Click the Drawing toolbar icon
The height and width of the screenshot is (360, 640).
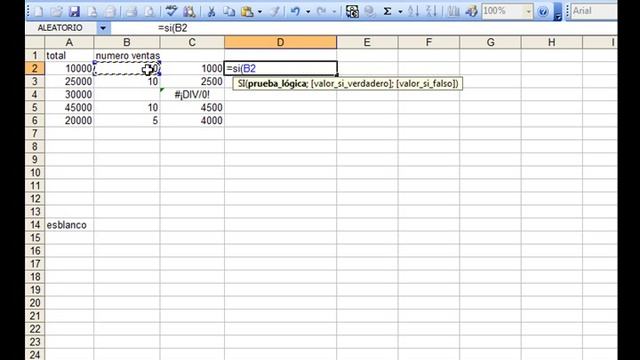[x=471, y=11]
